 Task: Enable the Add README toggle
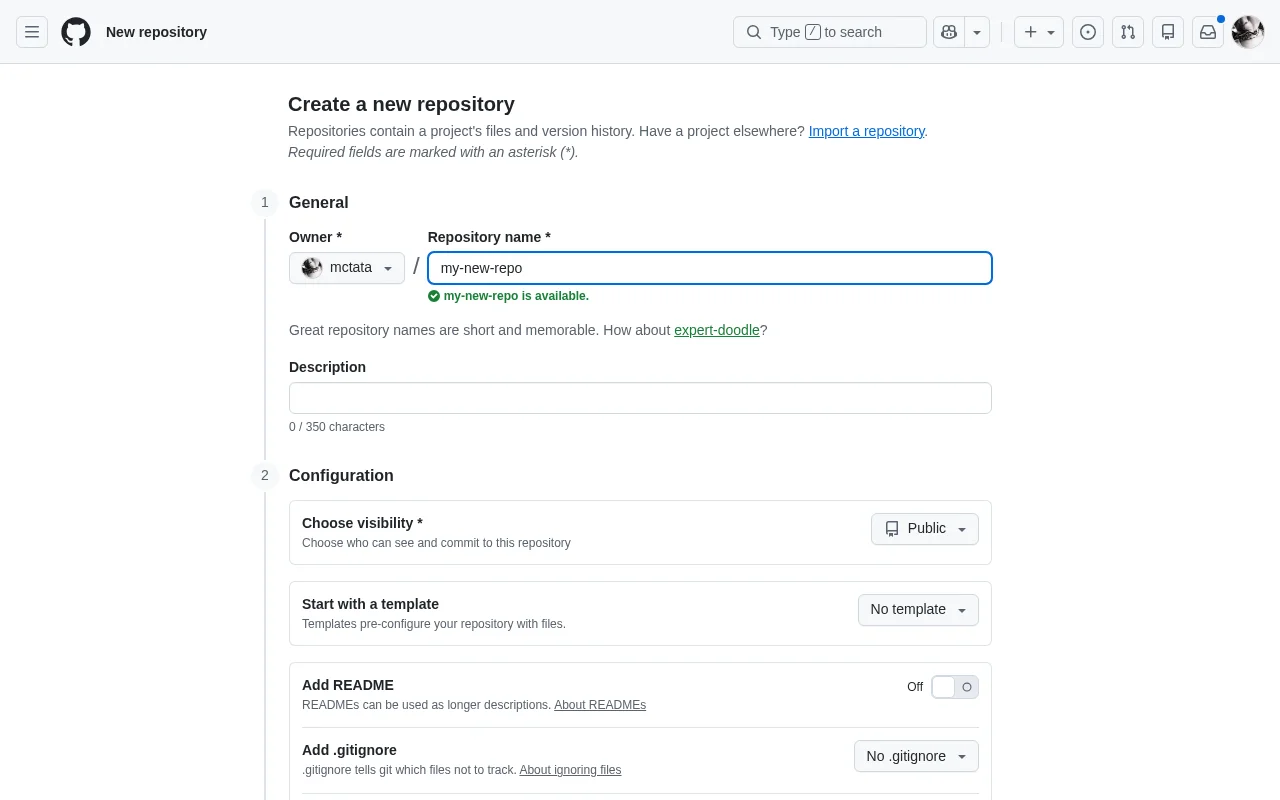[955, 687]
